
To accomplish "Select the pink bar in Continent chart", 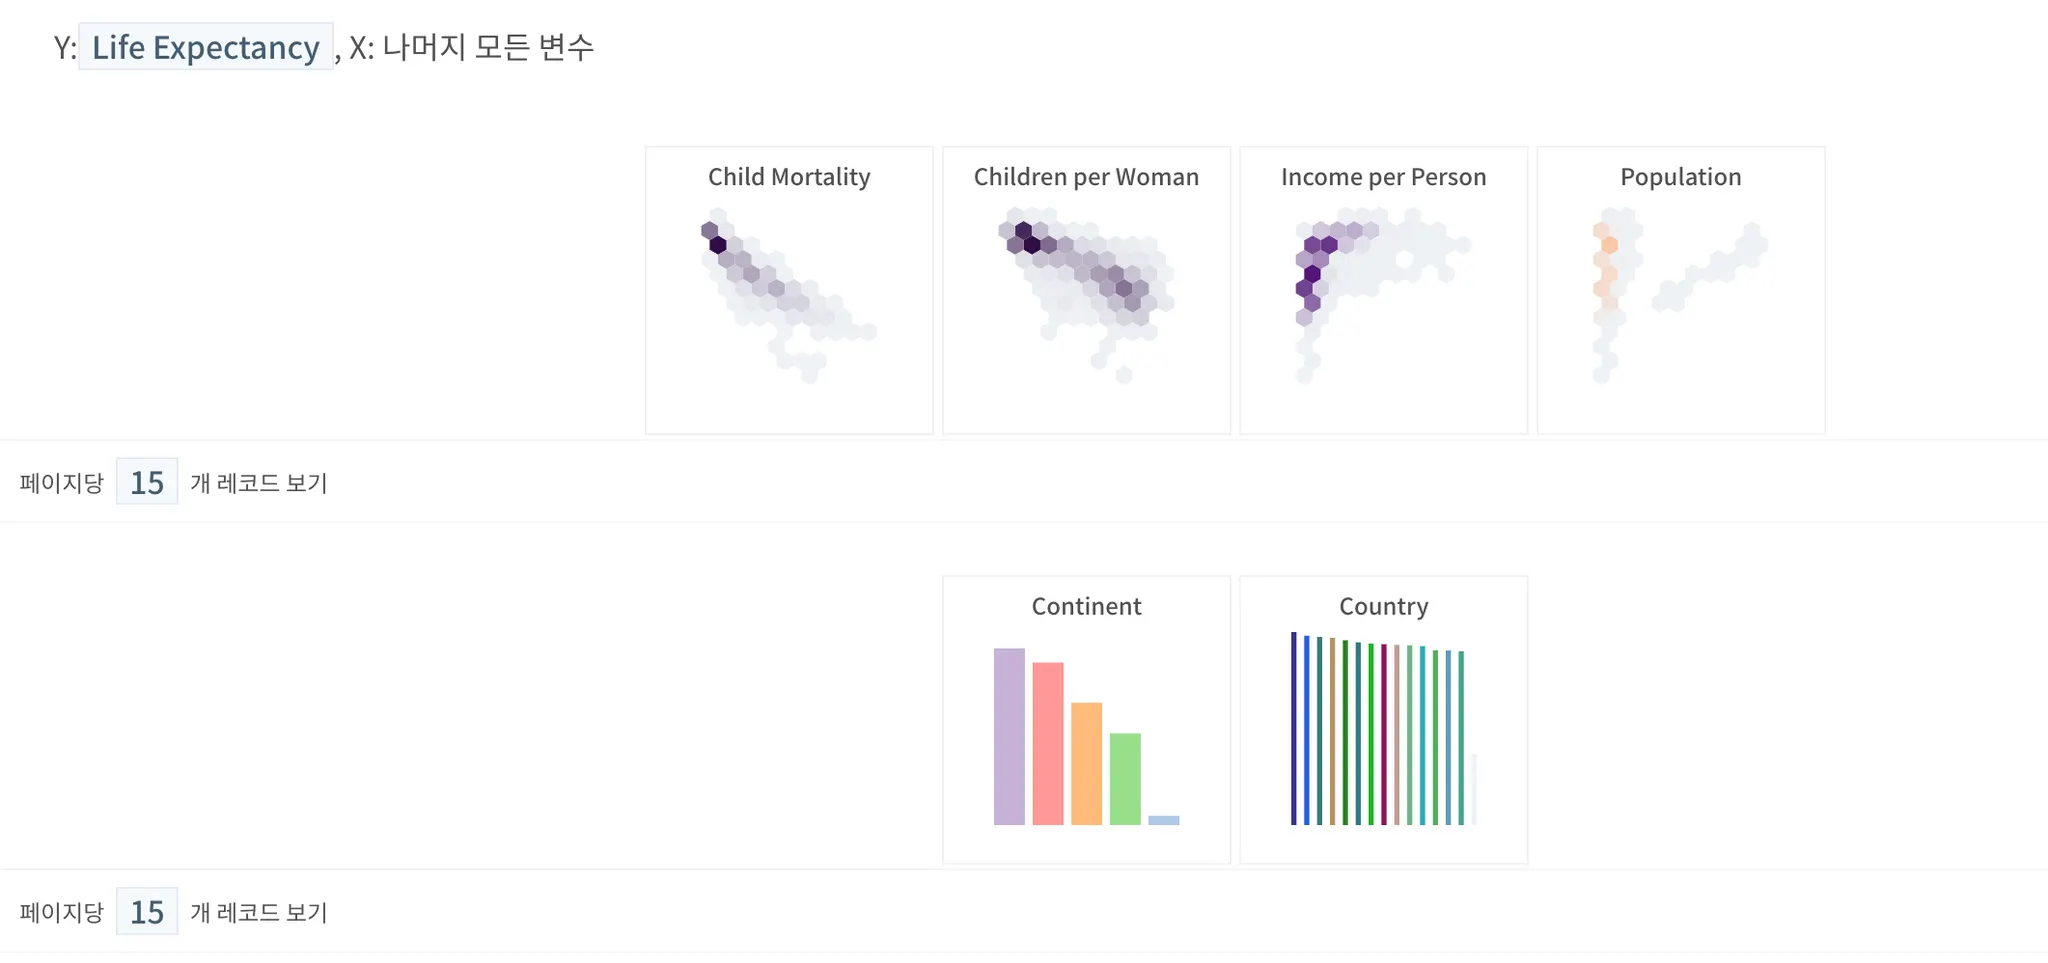I will 1047,744.
